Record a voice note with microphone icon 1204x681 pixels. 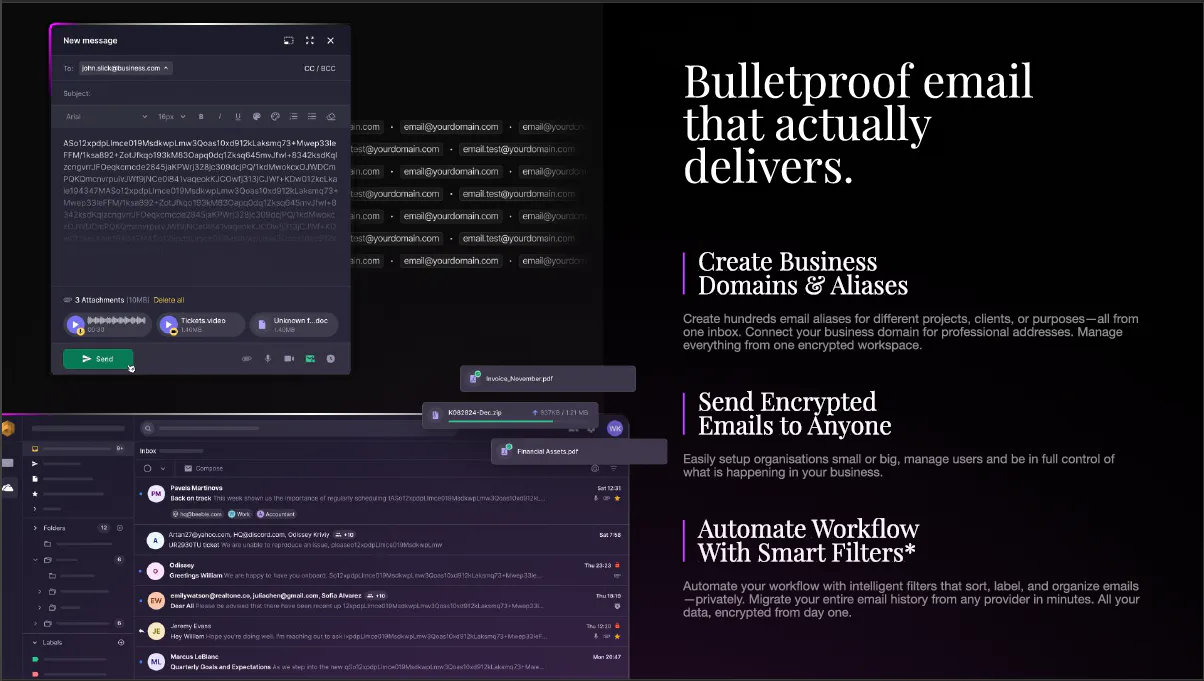(268, 358)
